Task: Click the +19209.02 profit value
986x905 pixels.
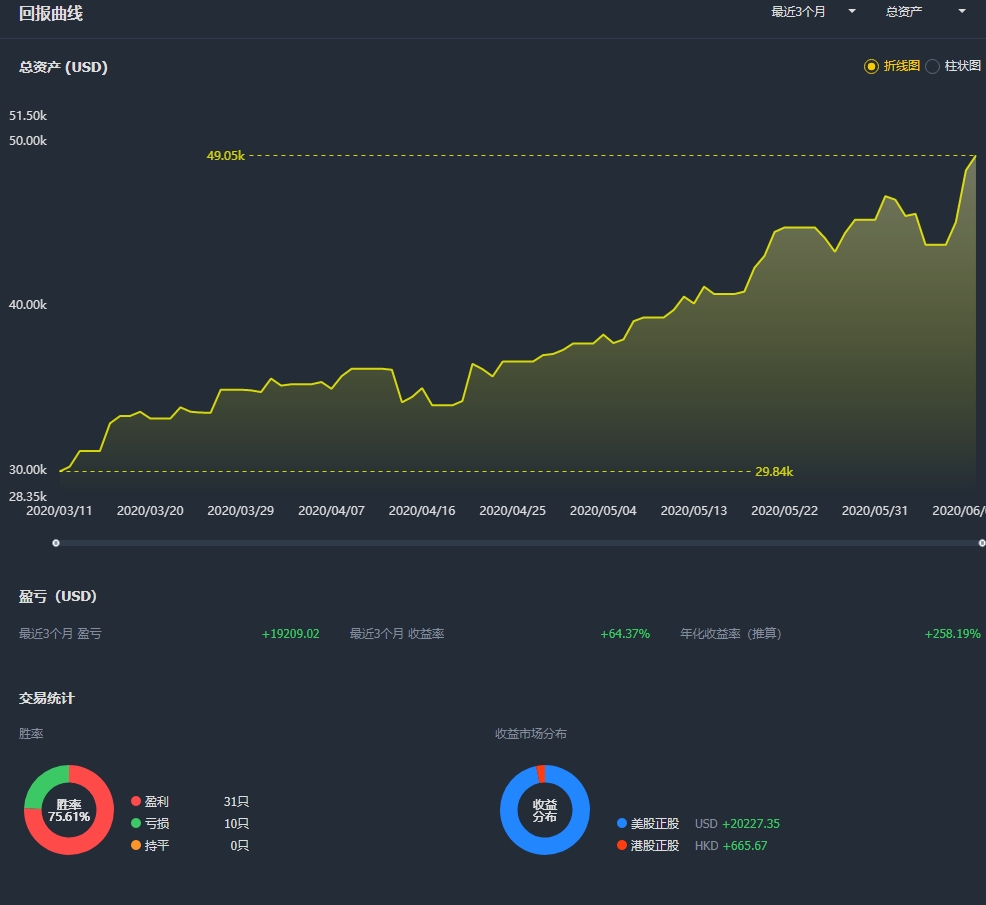Action: pyautogui.click(x=291, y=633)
